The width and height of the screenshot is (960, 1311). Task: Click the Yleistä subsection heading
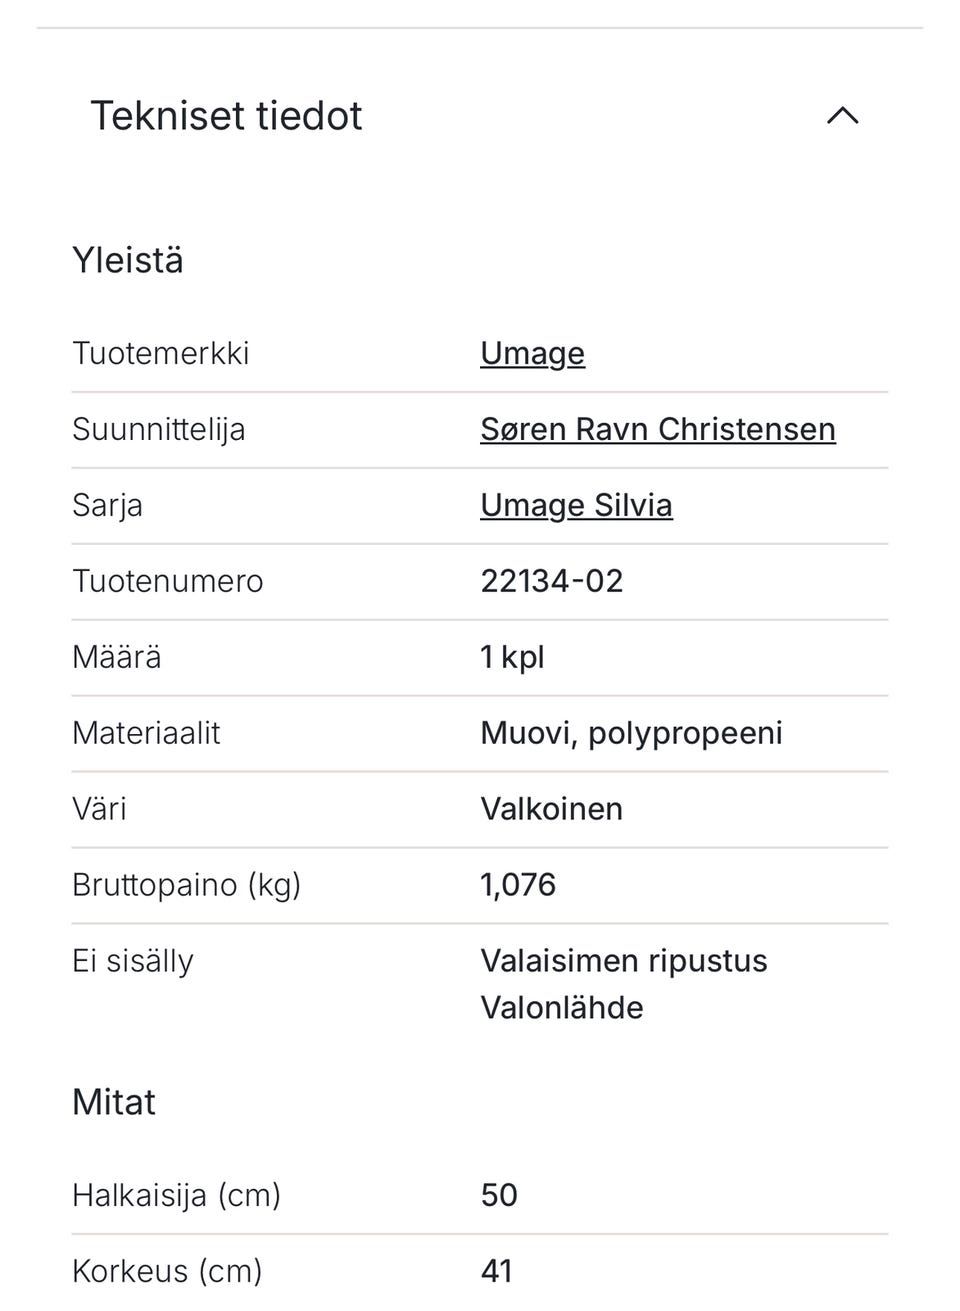pyautogui.click(x=128, y=260)
